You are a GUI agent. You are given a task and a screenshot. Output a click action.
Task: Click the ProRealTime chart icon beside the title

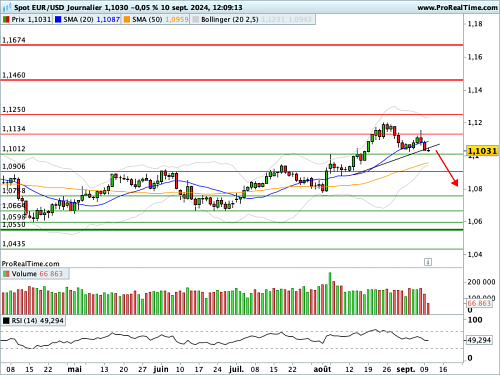(7, 7)
